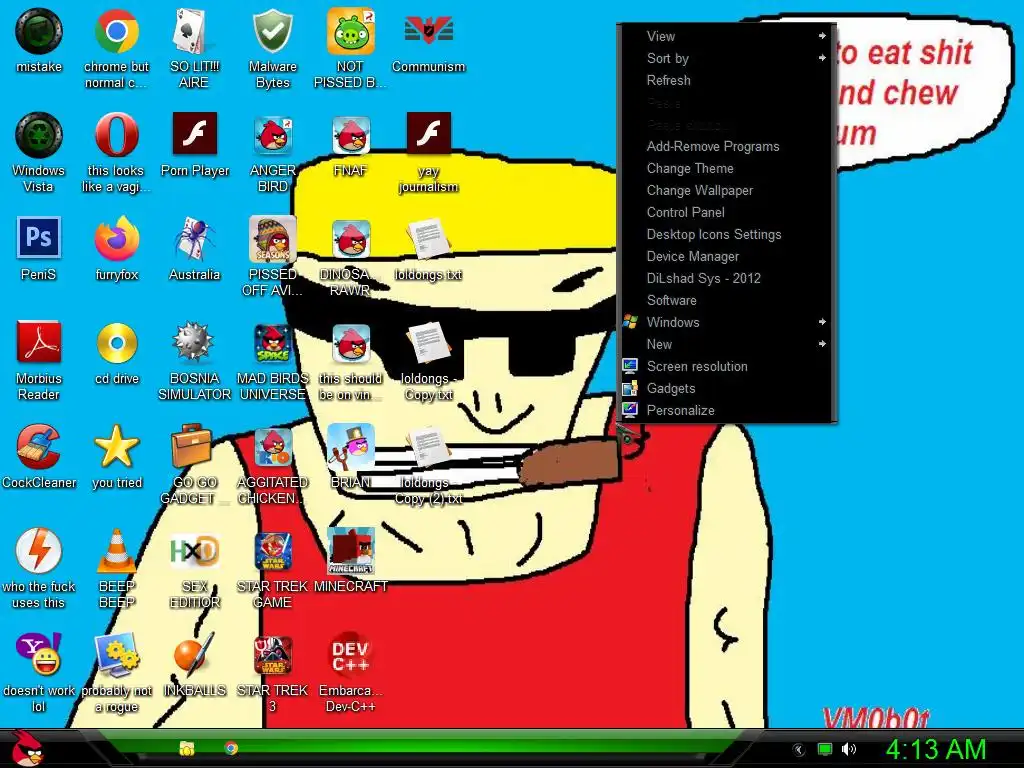This screenshot has width=1024, height=768.
Task: Open the Angry Bird start button
Action: click(27, 748)
